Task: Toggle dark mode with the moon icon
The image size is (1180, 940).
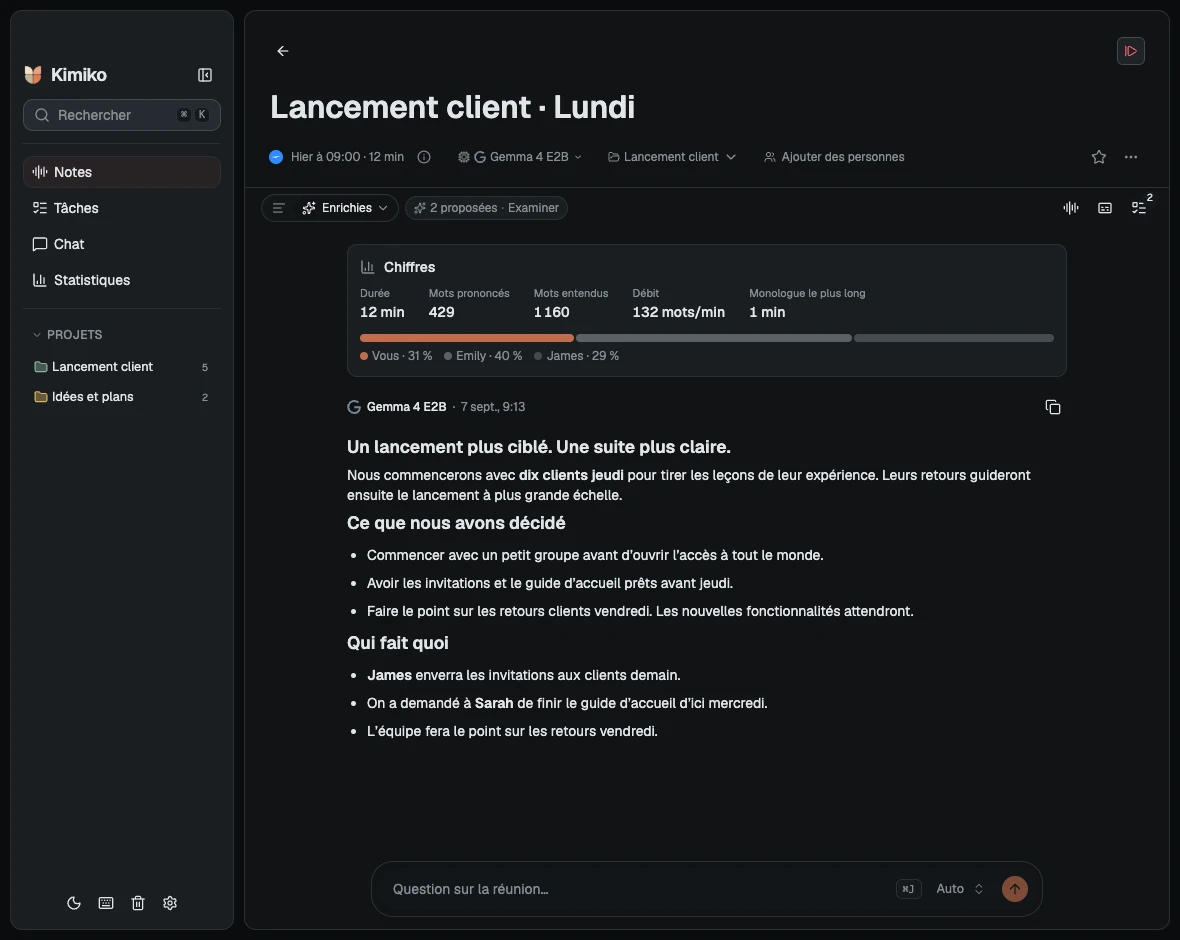Action: tap(74, 903)
